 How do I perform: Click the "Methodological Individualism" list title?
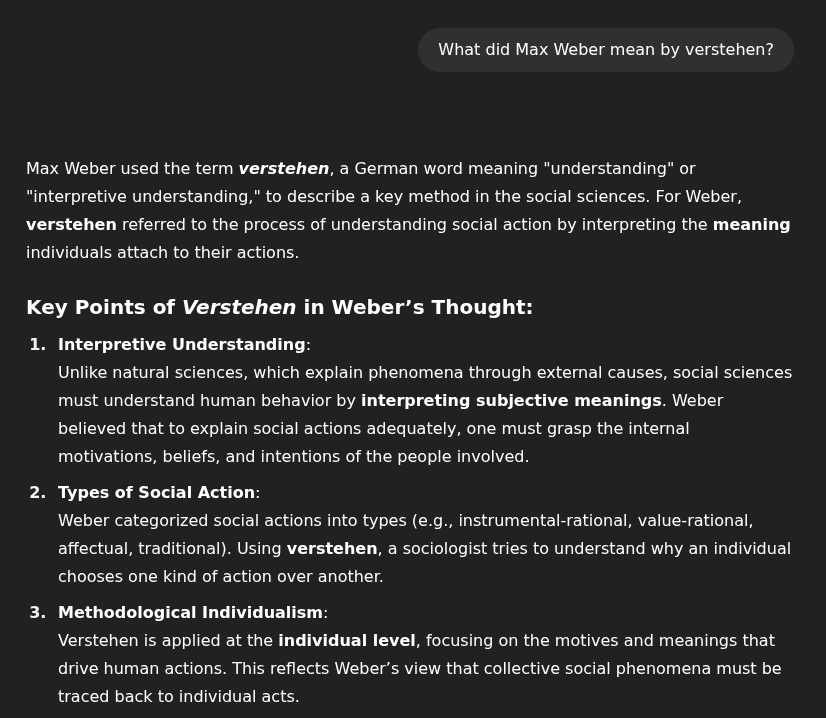pos(190,613)
